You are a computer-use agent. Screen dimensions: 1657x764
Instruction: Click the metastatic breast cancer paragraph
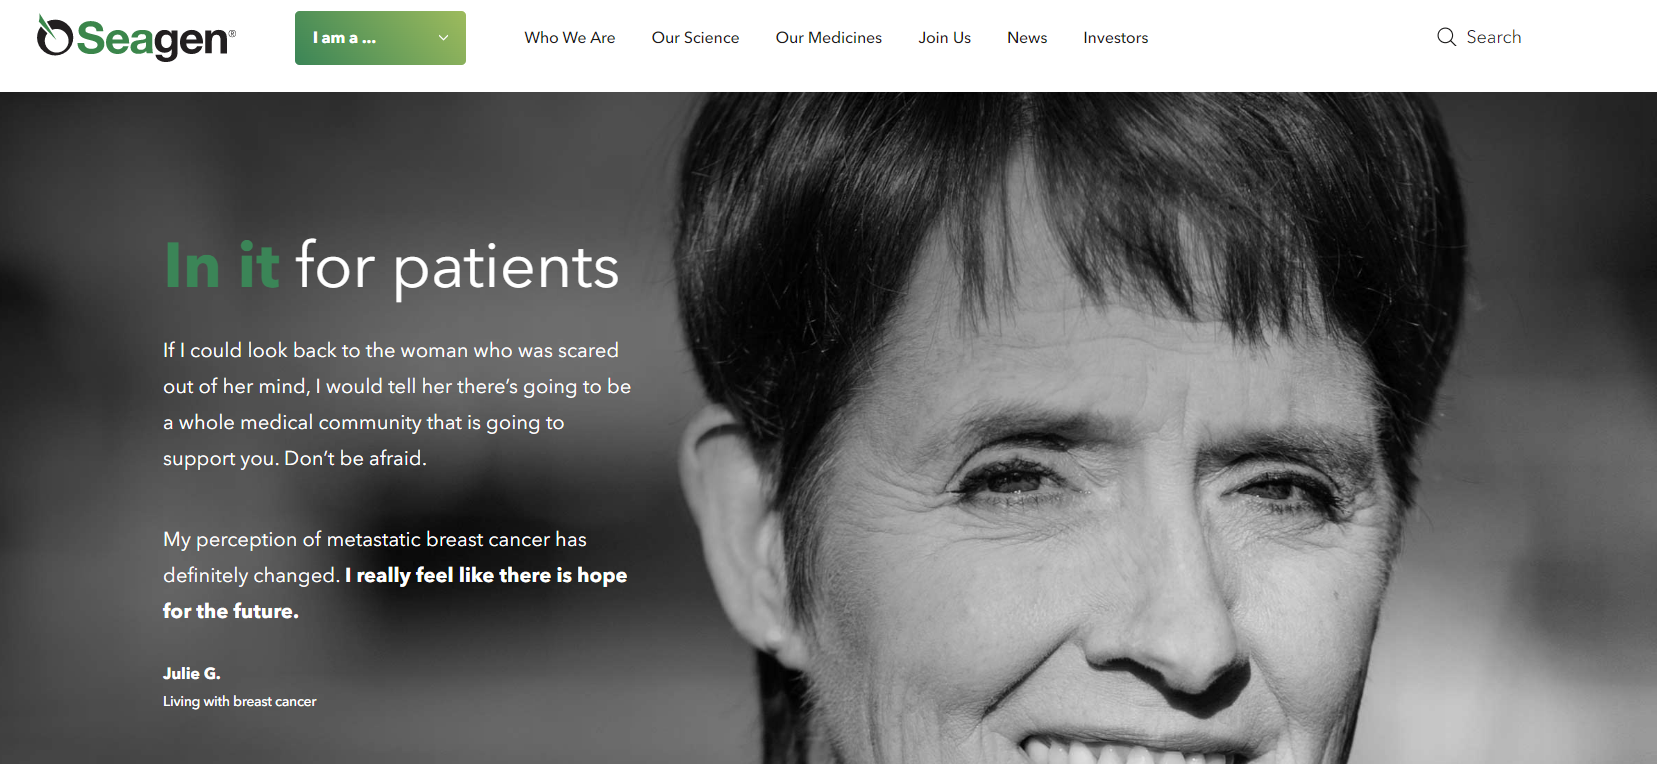pyautogui.click(x=395, y=575)
